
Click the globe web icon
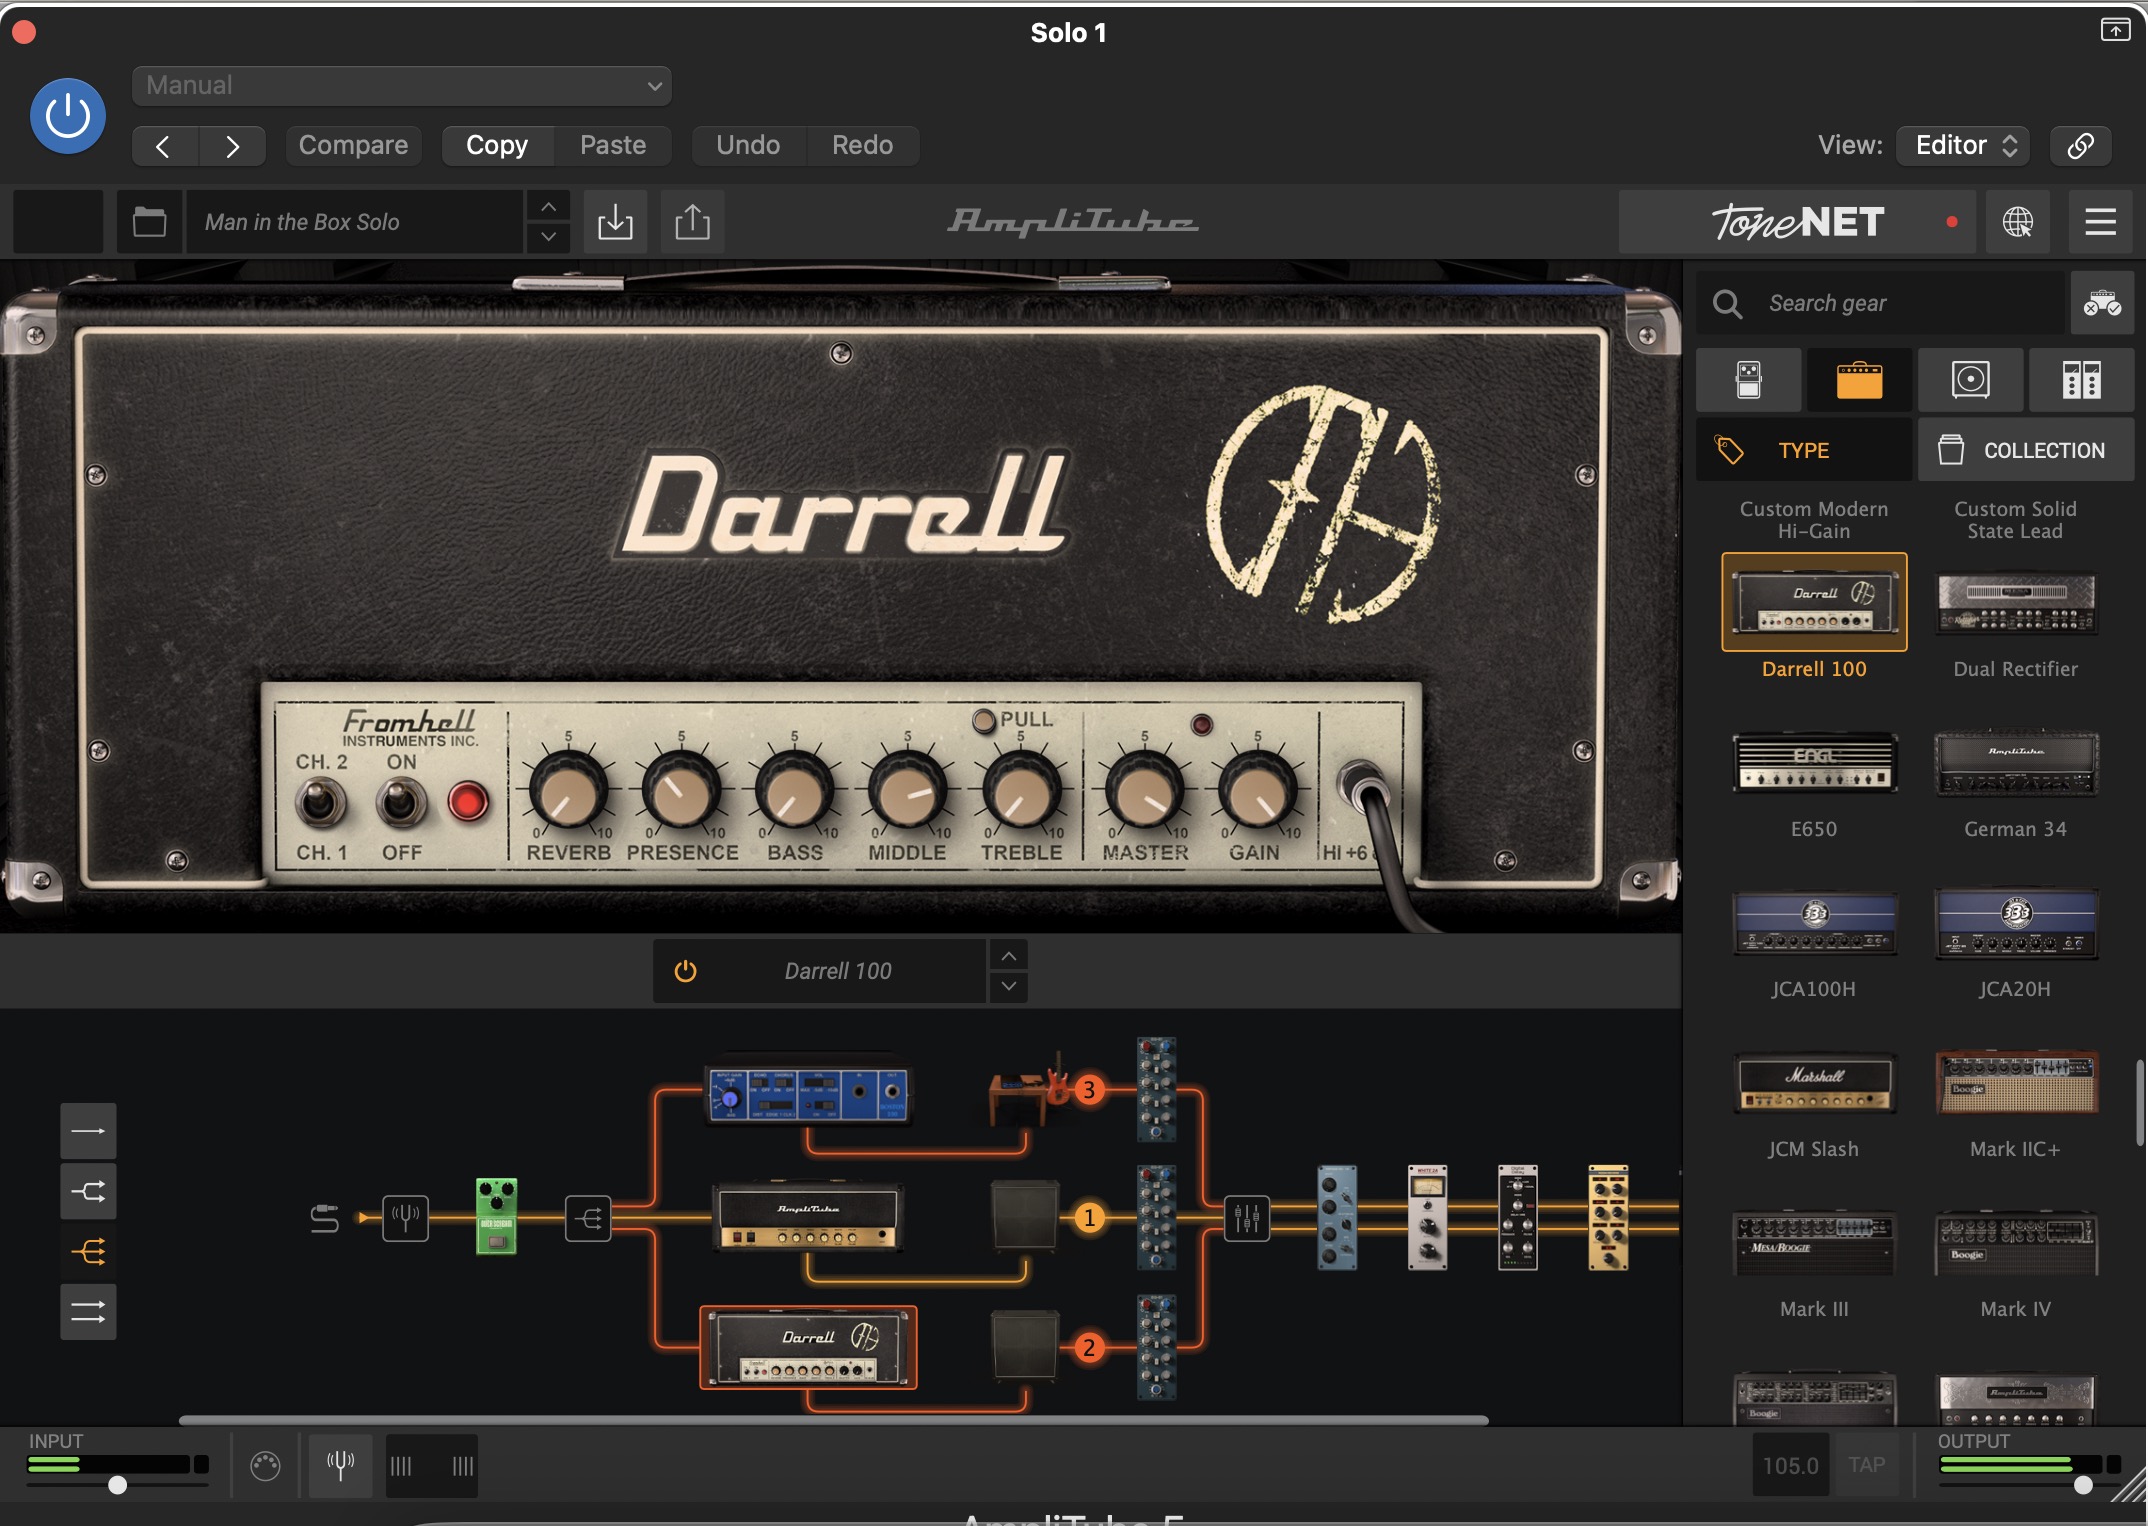tap(2018, 222)
